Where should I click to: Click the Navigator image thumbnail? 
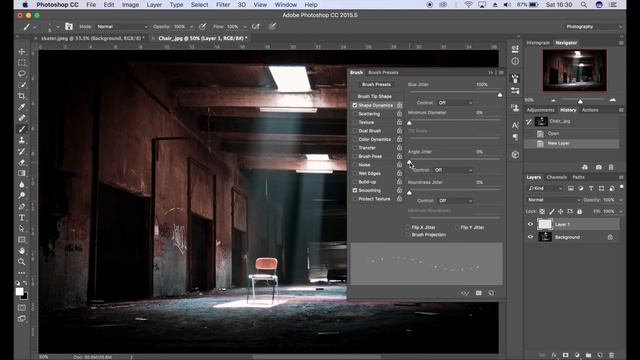pos(574,70)
